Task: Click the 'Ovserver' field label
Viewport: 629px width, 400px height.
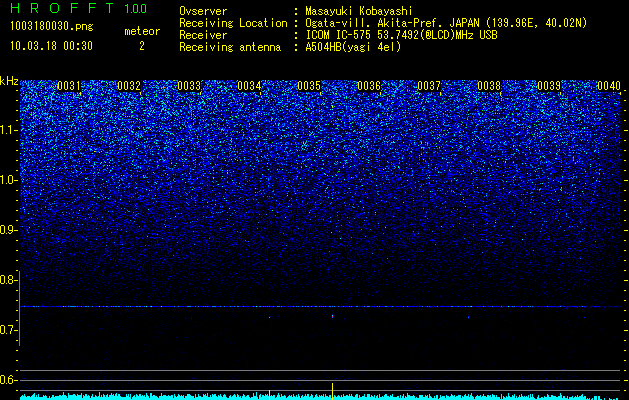Action: point(203,11)
